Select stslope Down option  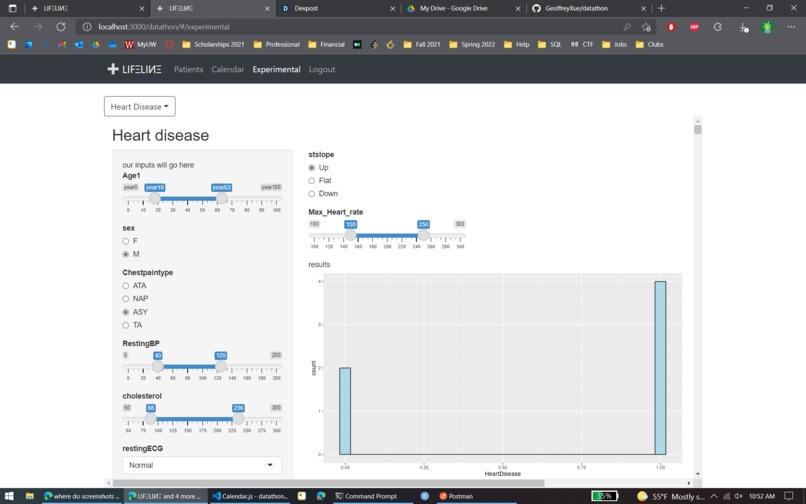(x=312, y=194)
